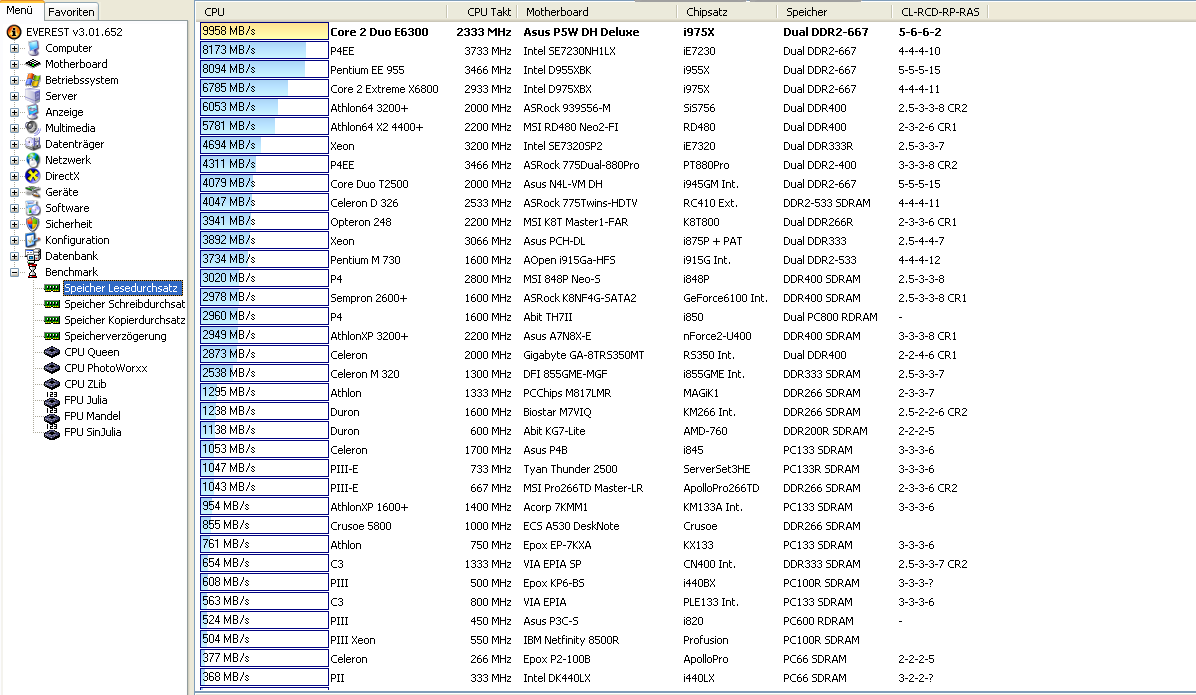
Task: Sort by the Speicher column header
Action: point(834,11)
